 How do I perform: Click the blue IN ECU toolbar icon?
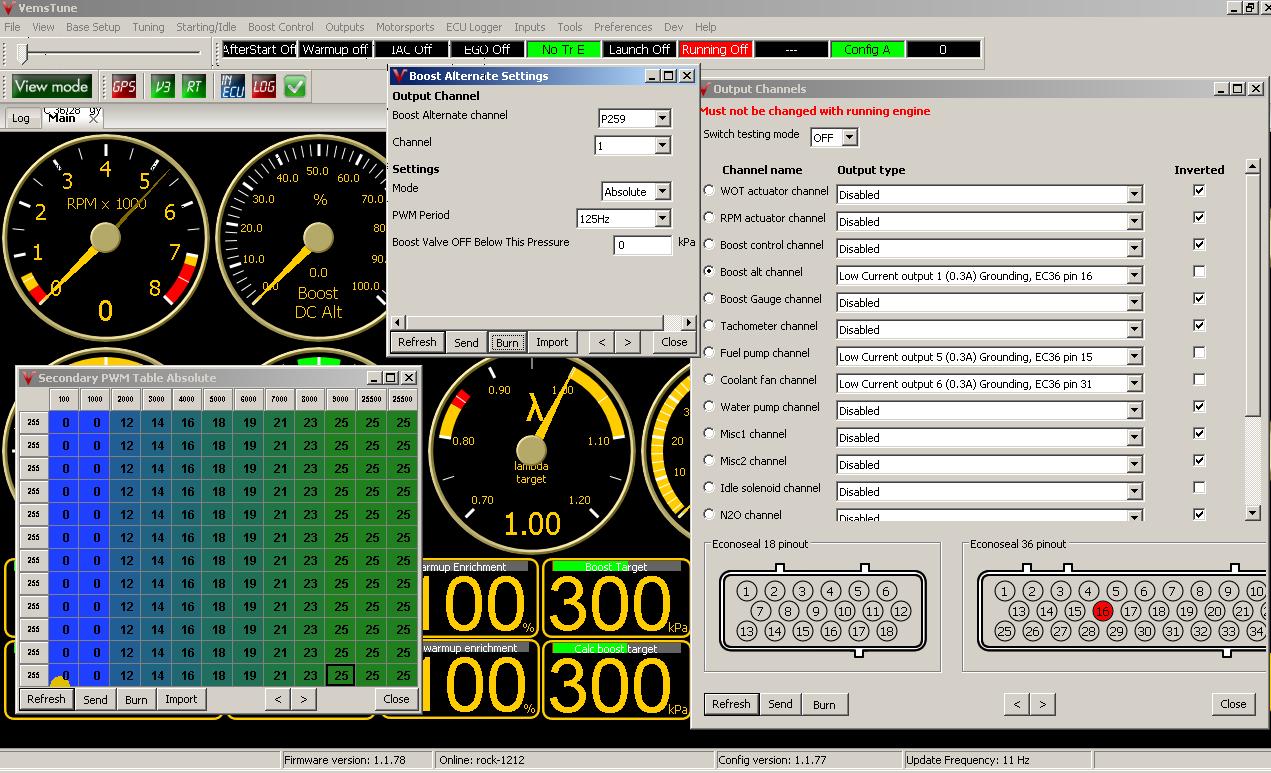[232, 87]
